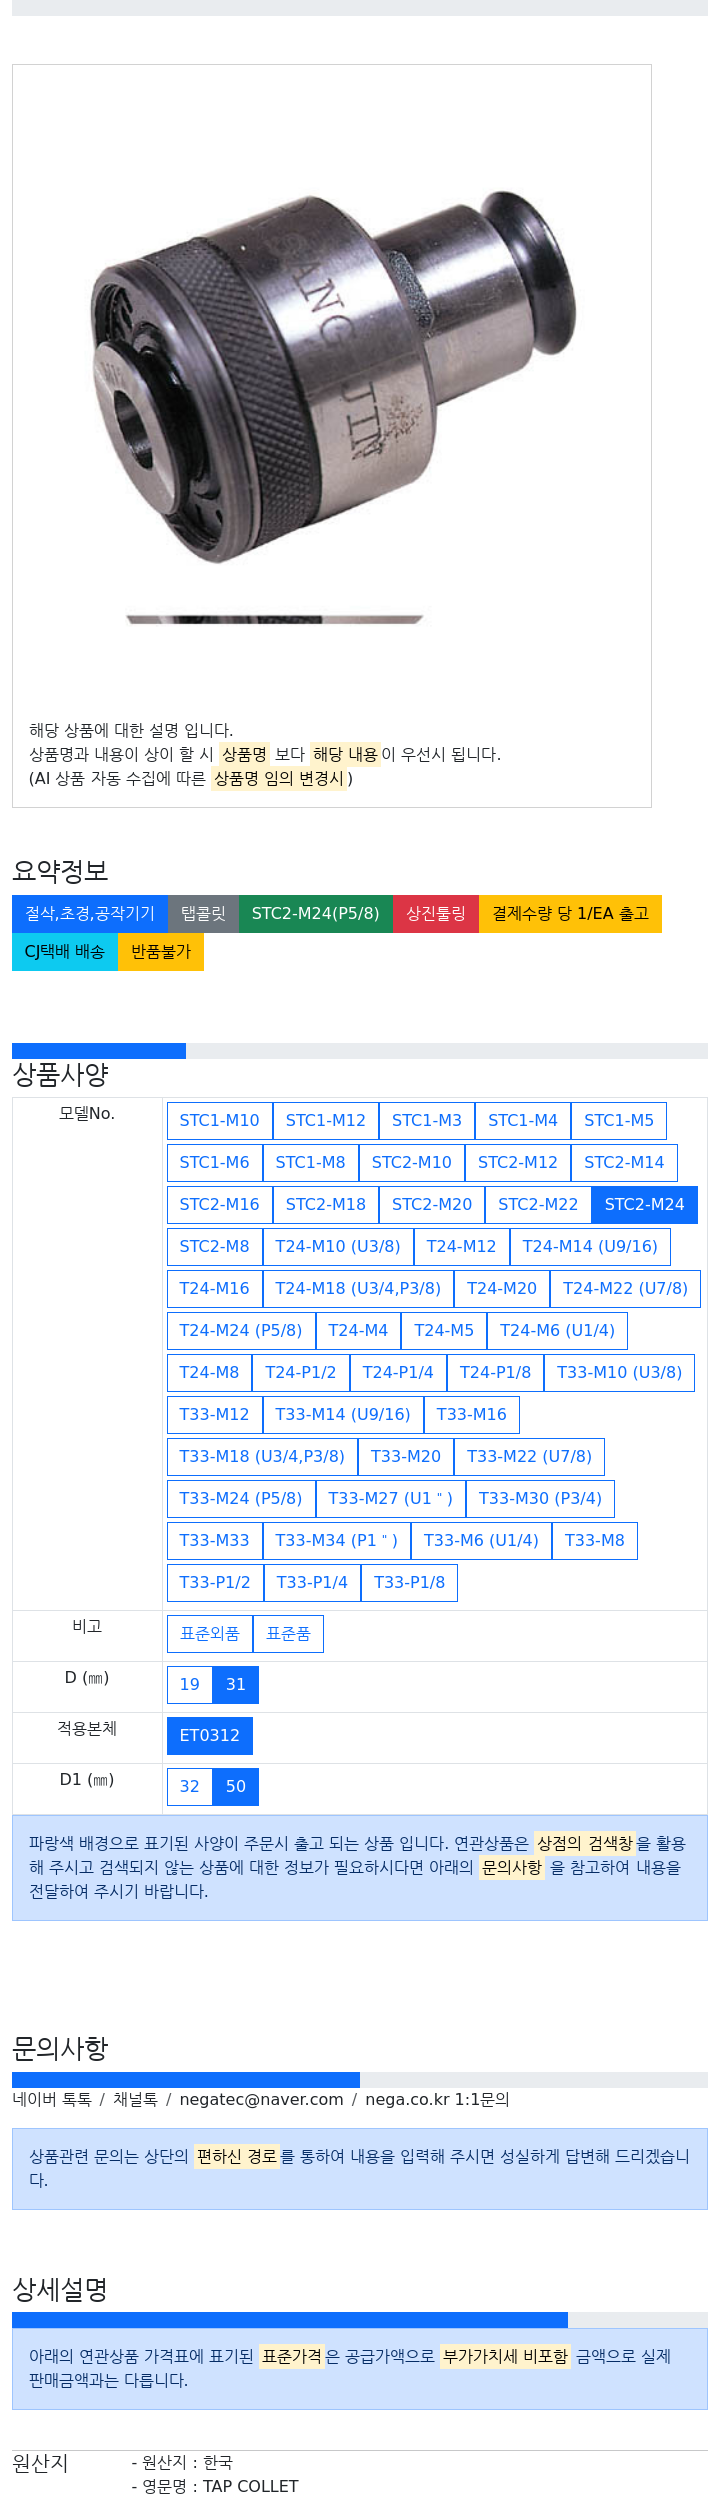Select the 표준품 option
720x2499 pixels.
pyautogui.click(x=288, y=1634)
